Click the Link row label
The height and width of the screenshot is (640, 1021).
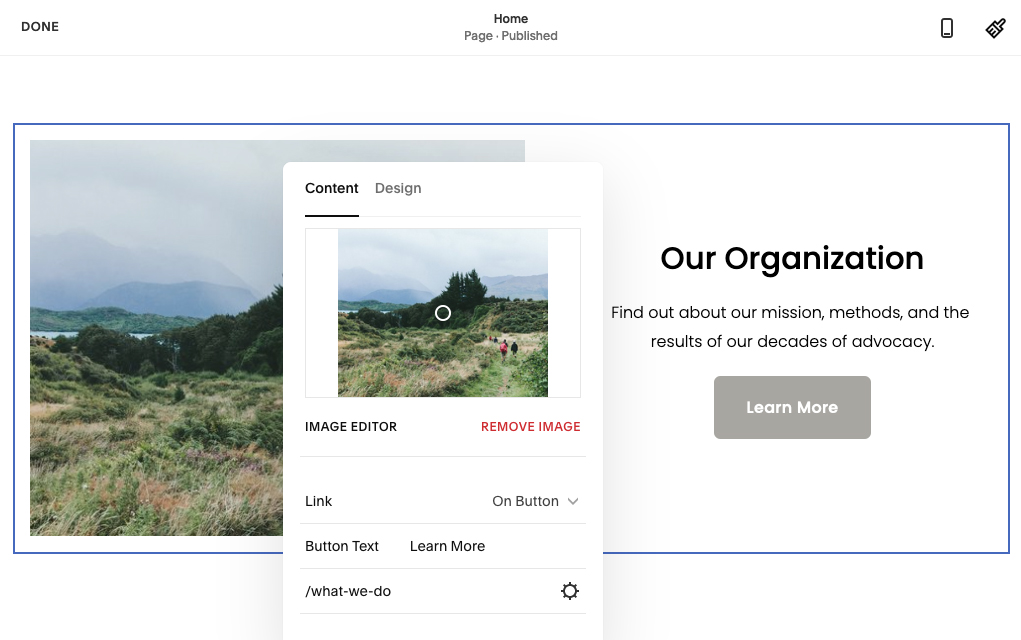[318, 501]
